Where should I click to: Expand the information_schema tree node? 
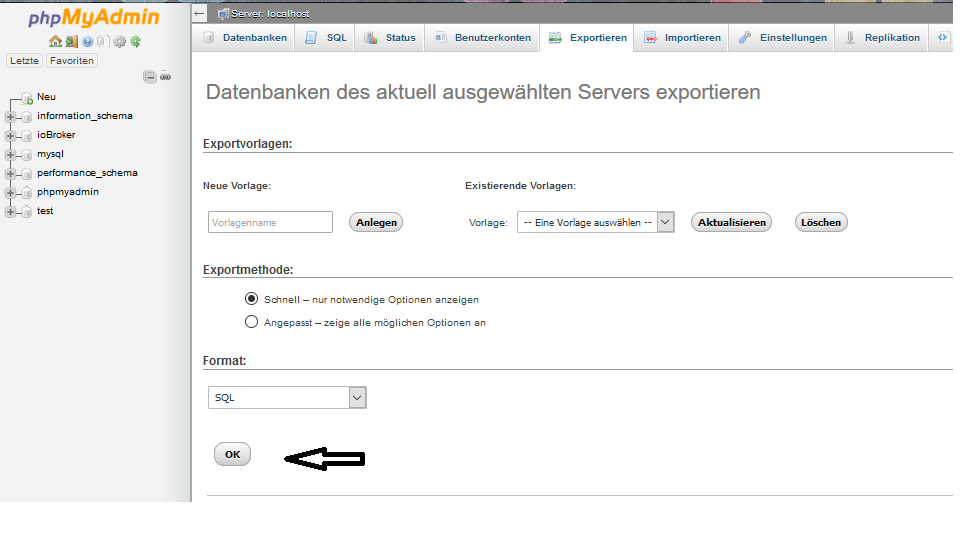pos(10,117)
